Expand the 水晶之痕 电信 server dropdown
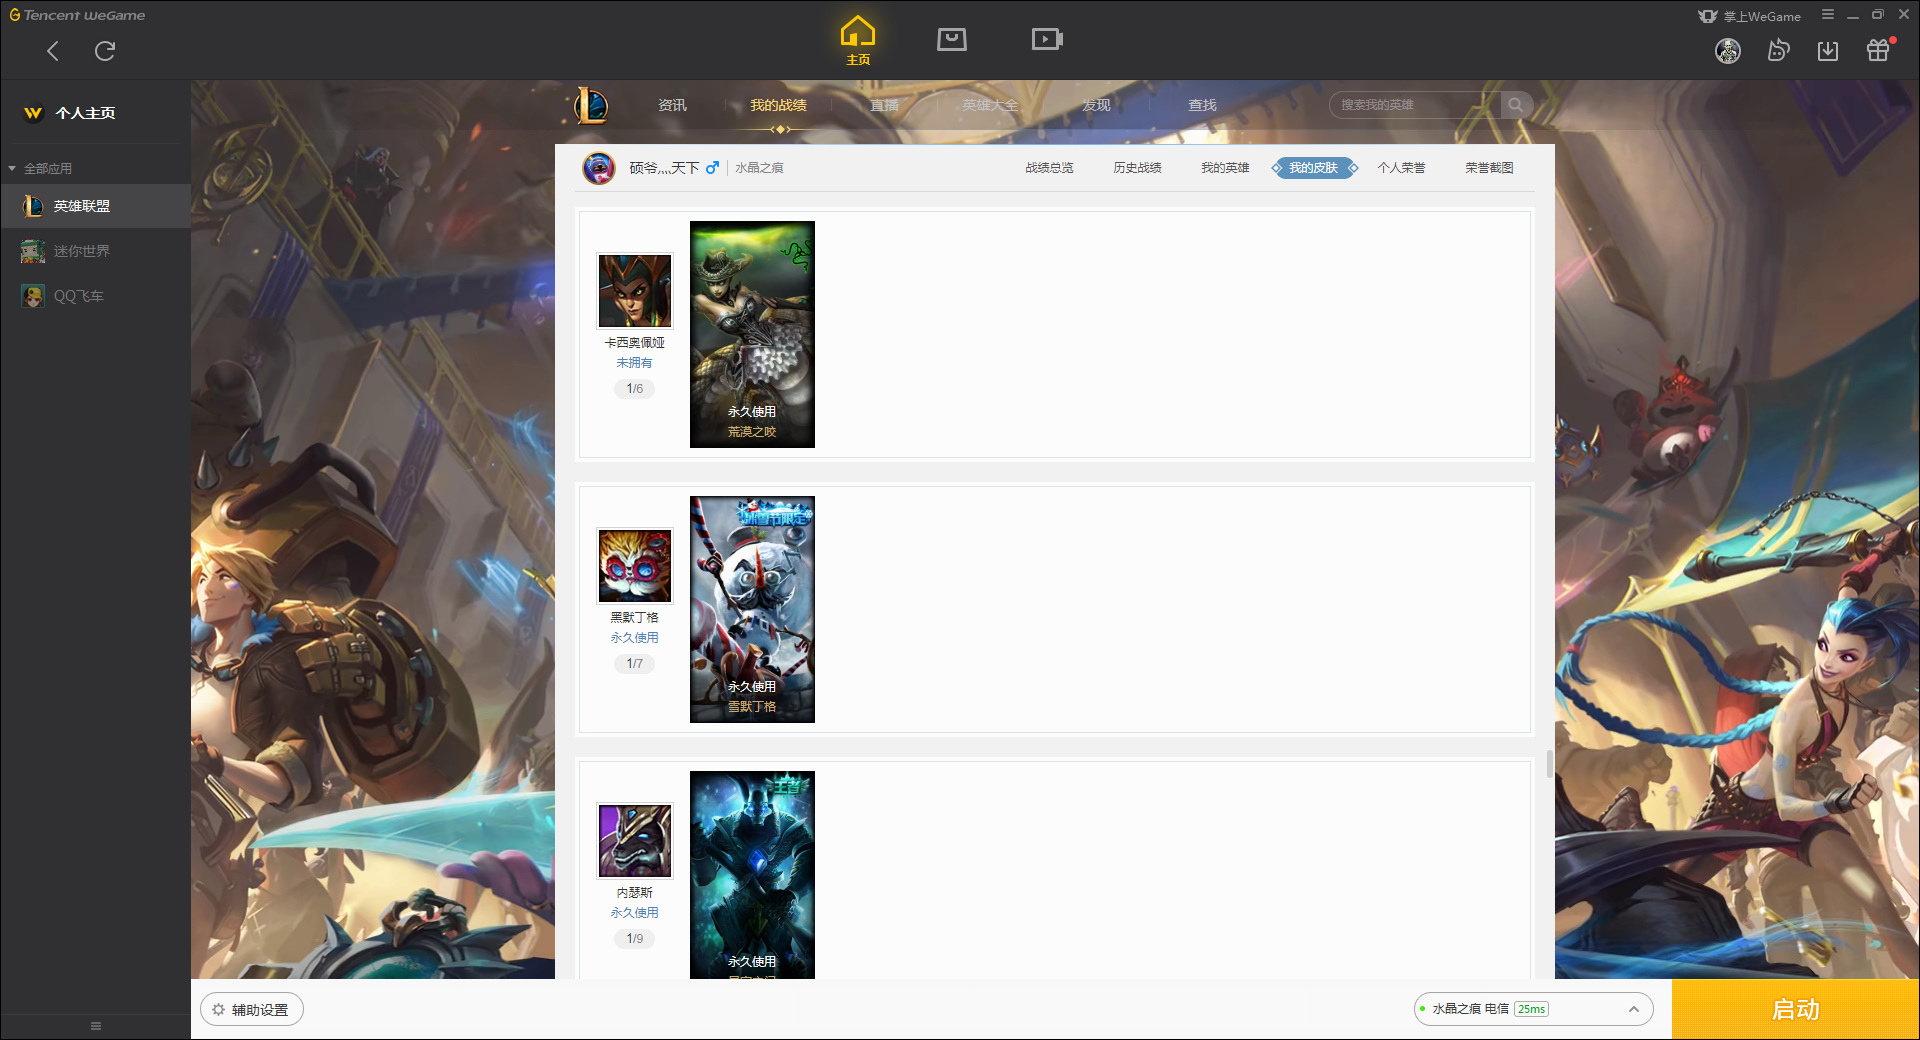The image size is (1920, 1040). pyautogui.click(x=1533, y=1009)
